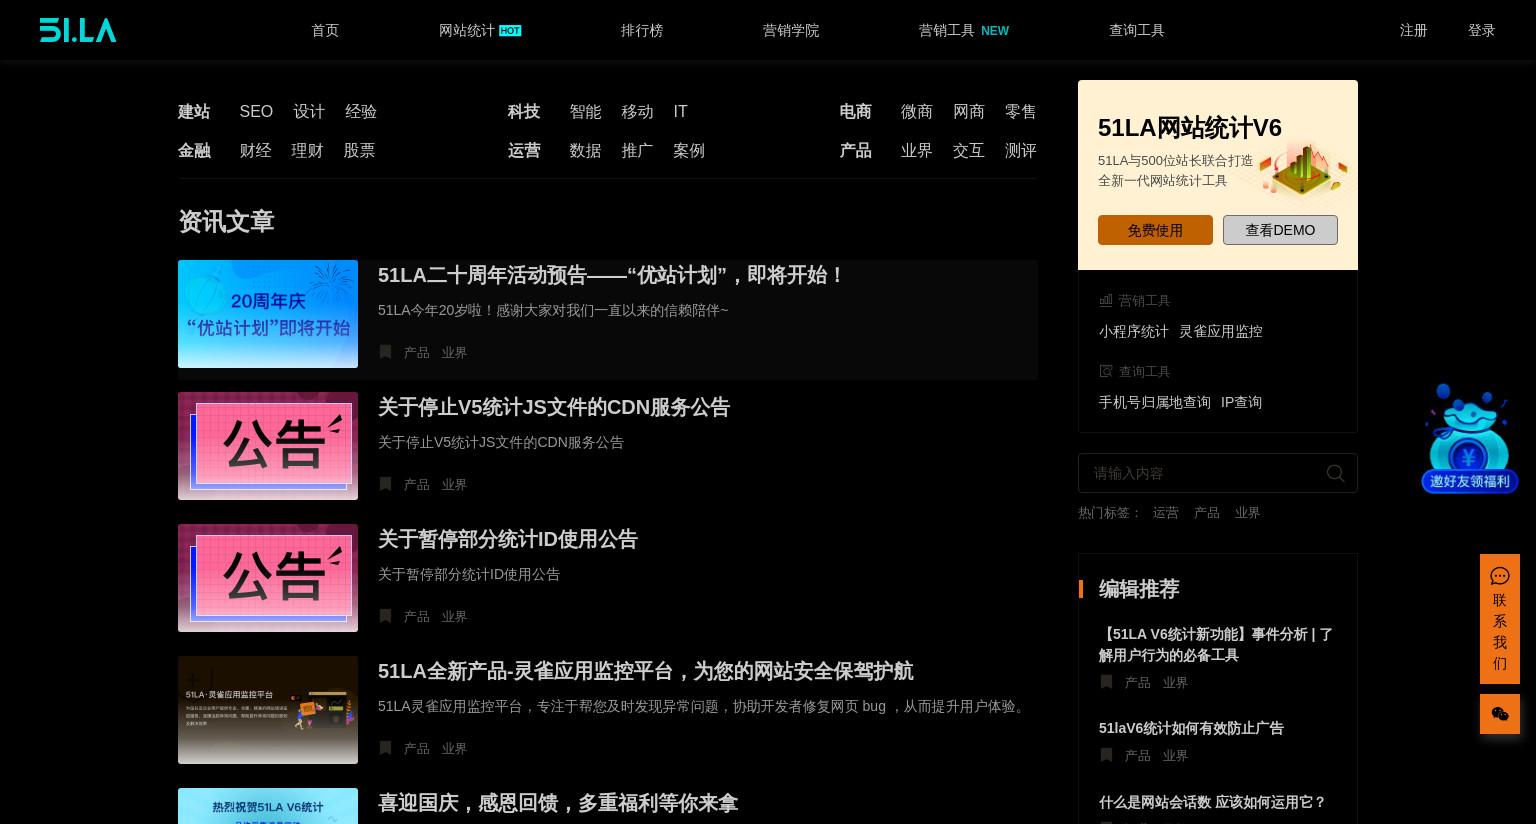Select the 设计 subcategory
The width and height of the screenshot is (1536, 824).
pos(309,111)
